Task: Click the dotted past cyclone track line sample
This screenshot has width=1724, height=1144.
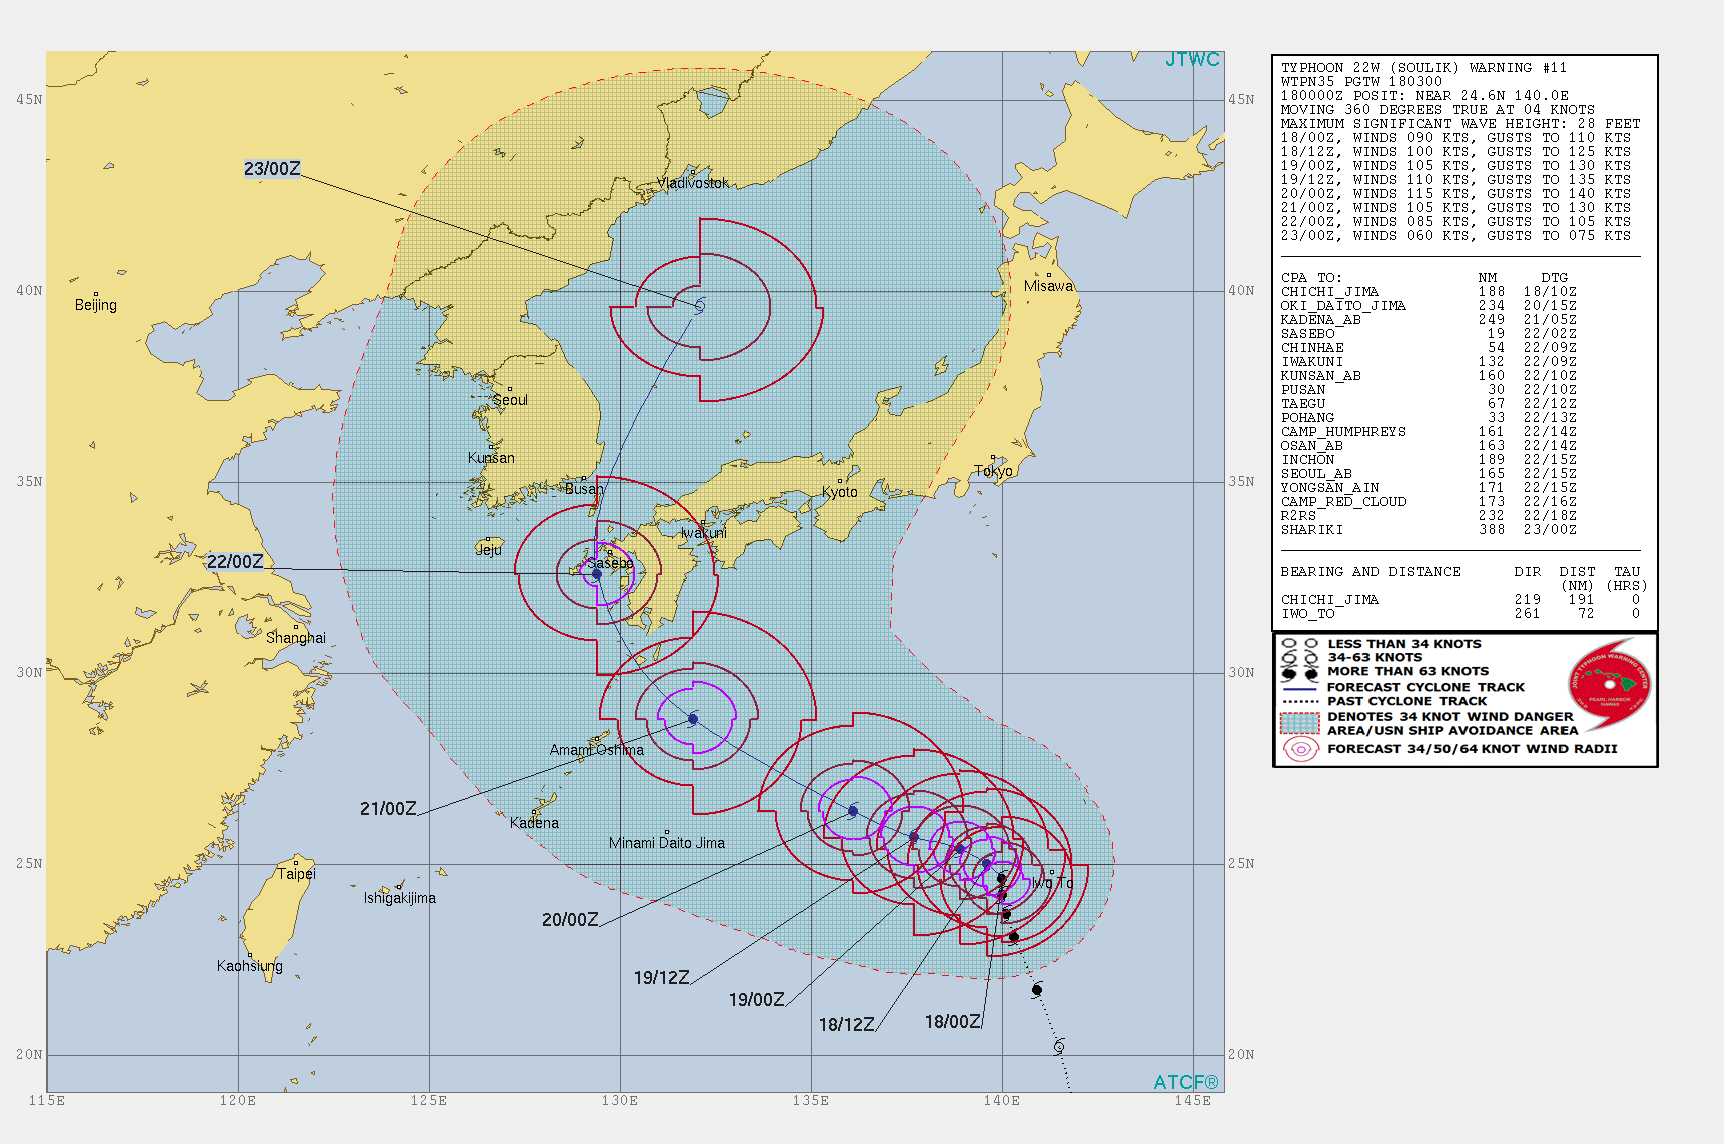Action: [x=1300, y=702]
